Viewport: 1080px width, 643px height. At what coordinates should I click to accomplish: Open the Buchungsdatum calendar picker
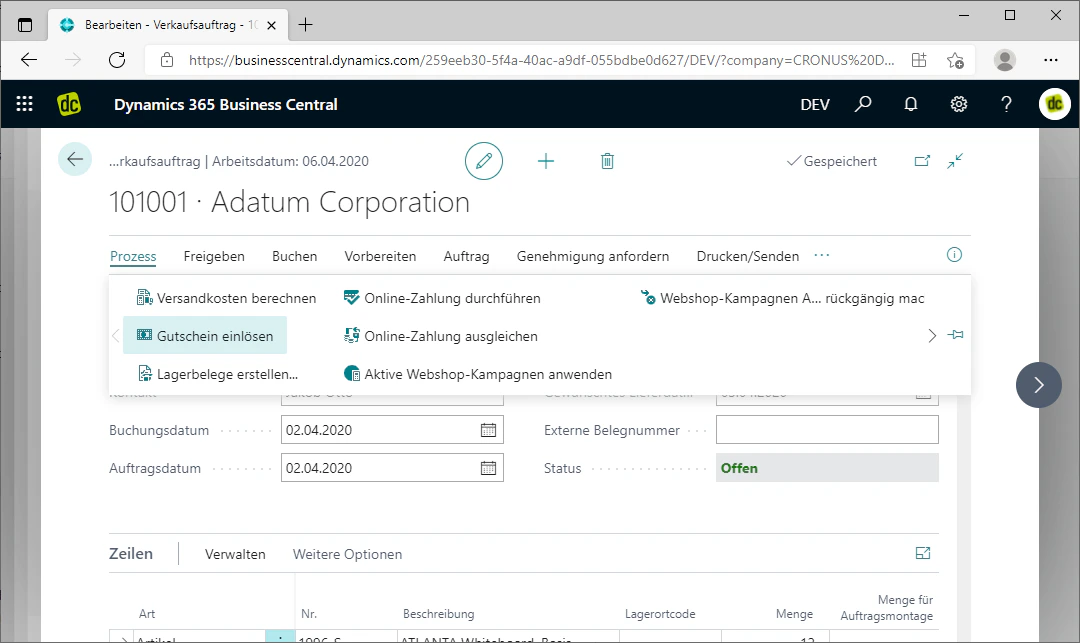point(488,430)
